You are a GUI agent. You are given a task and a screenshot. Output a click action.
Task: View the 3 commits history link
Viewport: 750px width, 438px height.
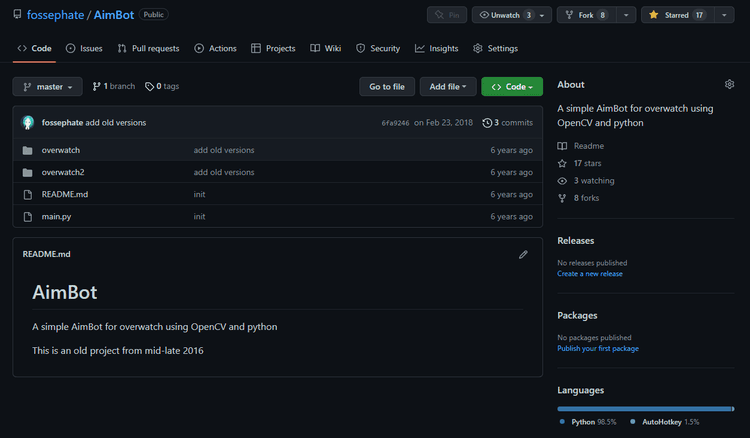pyautogui.click(x=507, y=122)
